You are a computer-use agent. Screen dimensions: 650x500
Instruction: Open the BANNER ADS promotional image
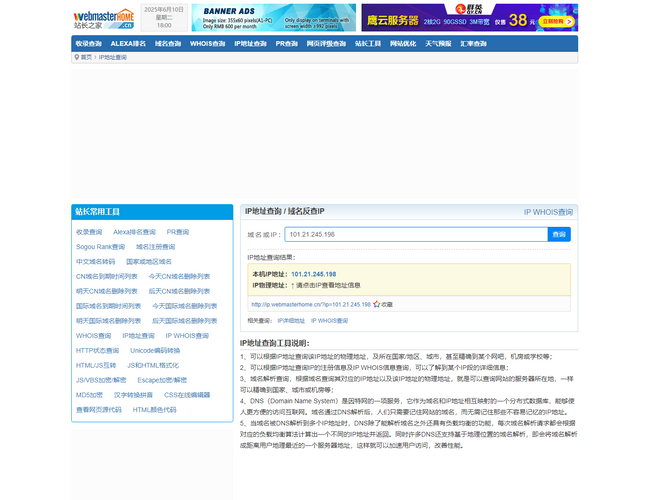[273, 17]
